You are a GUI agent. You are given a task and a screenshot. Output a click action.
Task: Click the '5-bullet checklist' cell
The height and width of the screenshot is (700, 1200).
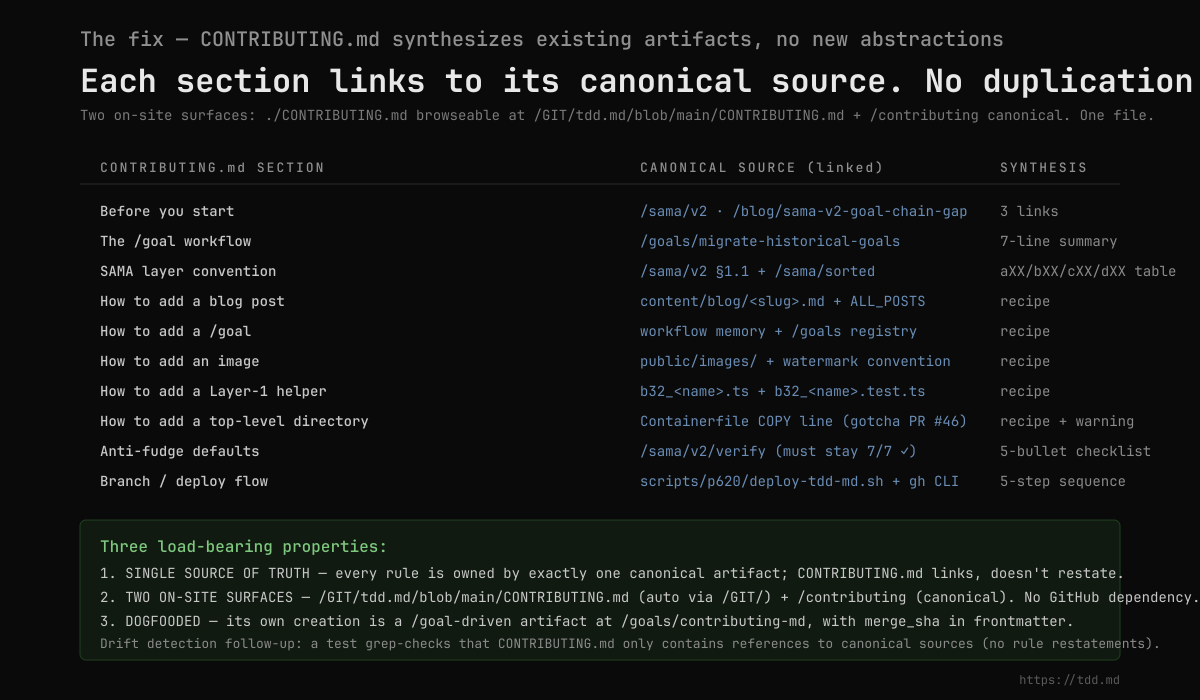point(1075,451)
